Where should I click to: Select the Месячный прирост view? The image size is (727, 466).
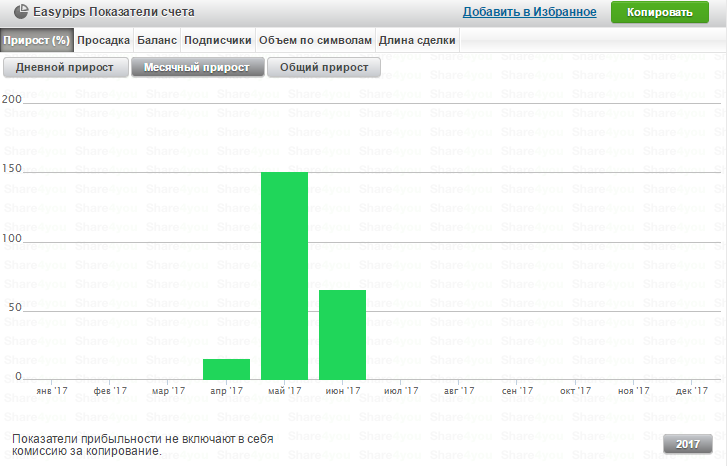coord(198,68)
